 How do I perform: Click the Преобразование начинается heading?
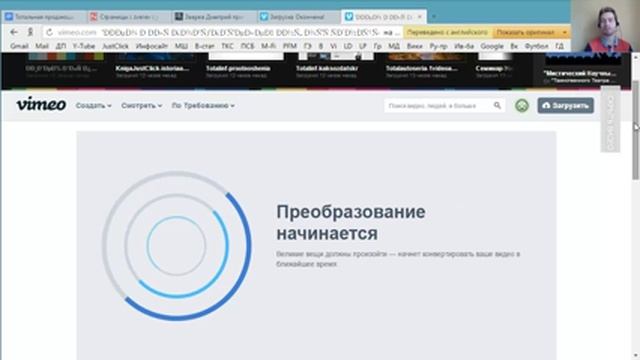[x=351, y=222]
